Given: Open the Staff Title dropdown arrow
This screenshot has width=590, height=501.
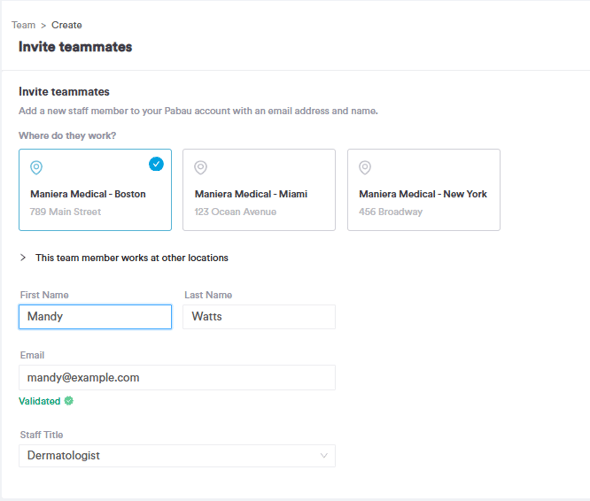Looking at the screenshot, I should pos(324,455).
